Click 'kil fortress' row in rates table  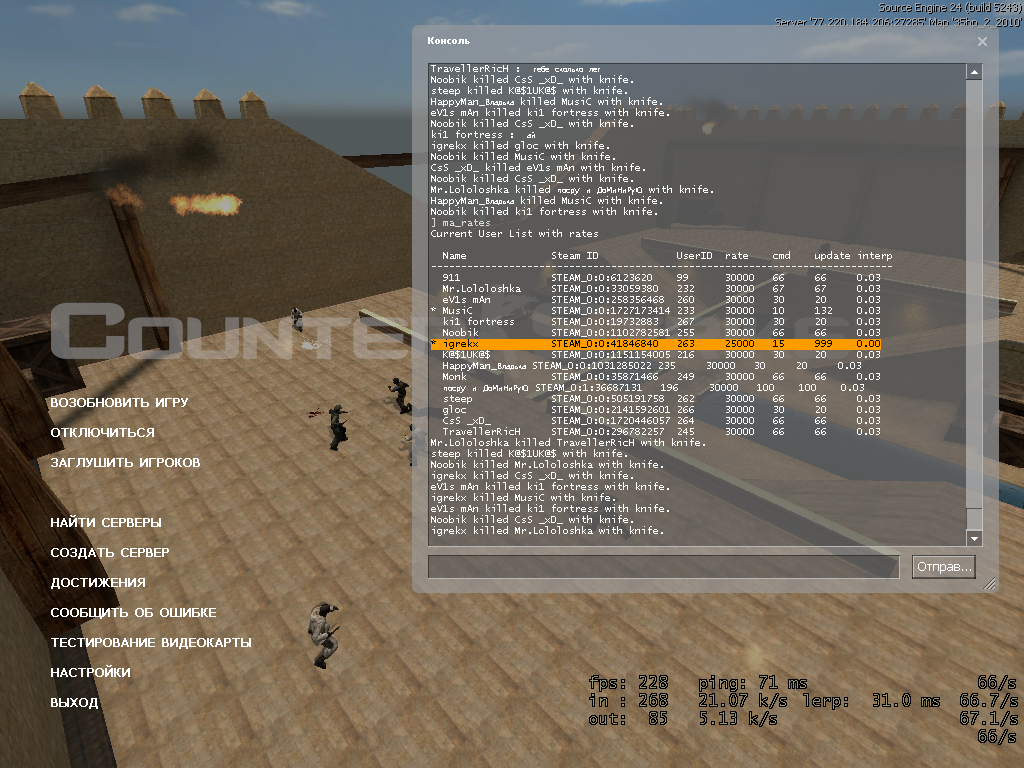click(x=661, y=321)
